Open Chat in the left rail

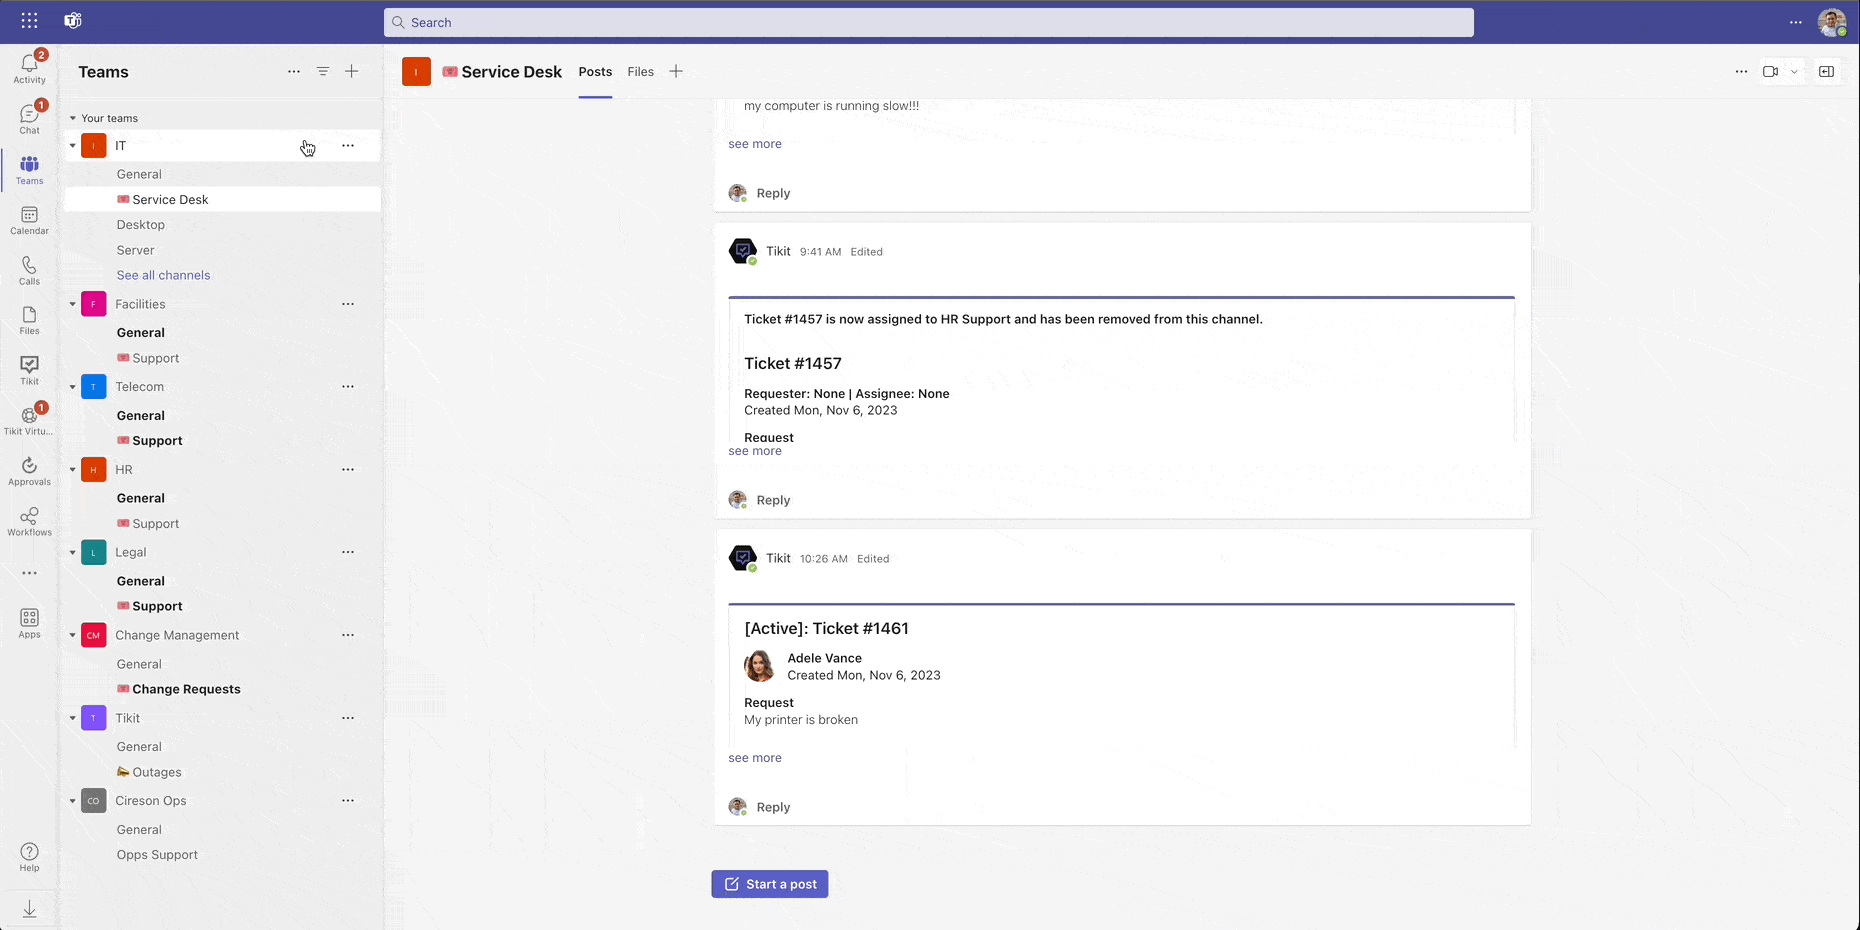point(29,118)
